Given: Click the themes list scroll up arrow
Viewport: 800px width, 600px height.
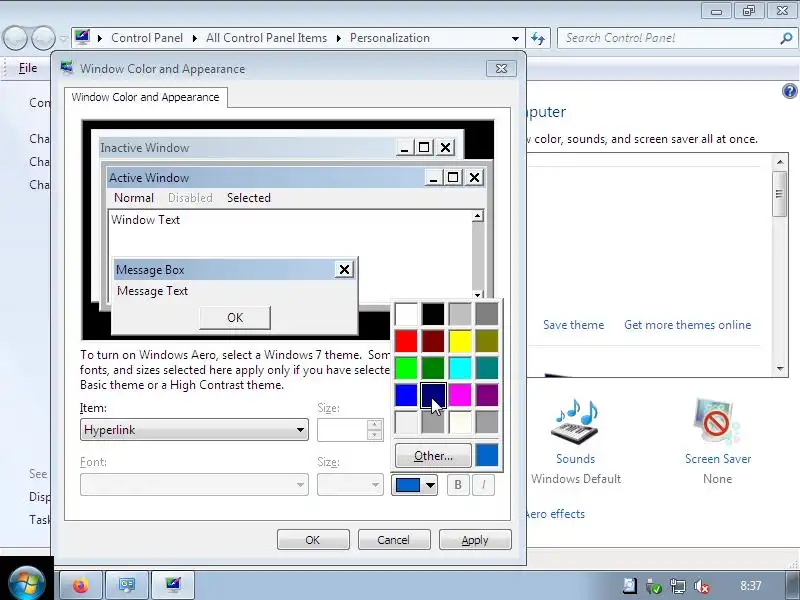Looking at the screenshot, I should [780, 162].
